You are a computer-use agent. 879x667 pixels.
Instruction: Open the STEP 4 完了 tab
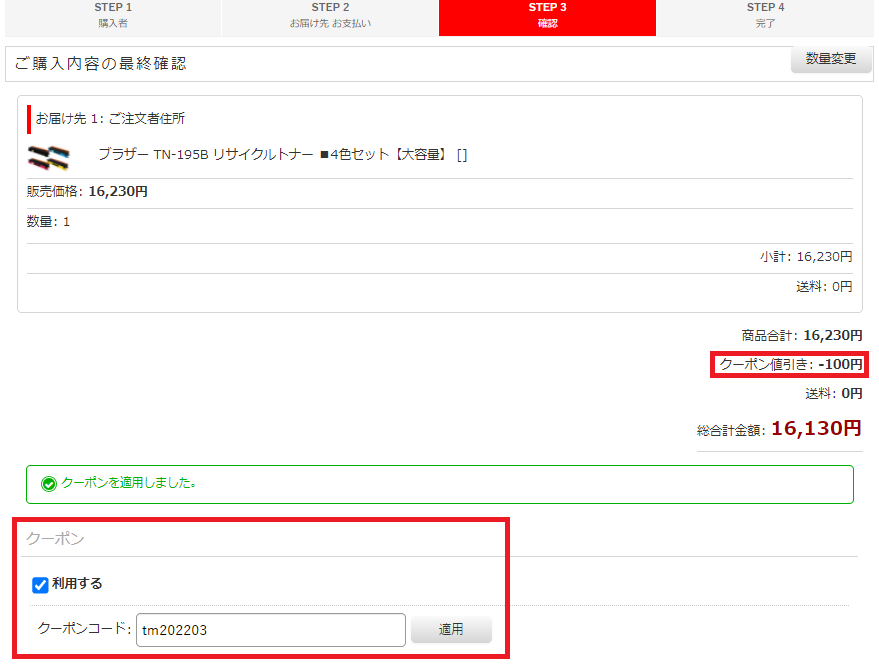coord(765,18)
